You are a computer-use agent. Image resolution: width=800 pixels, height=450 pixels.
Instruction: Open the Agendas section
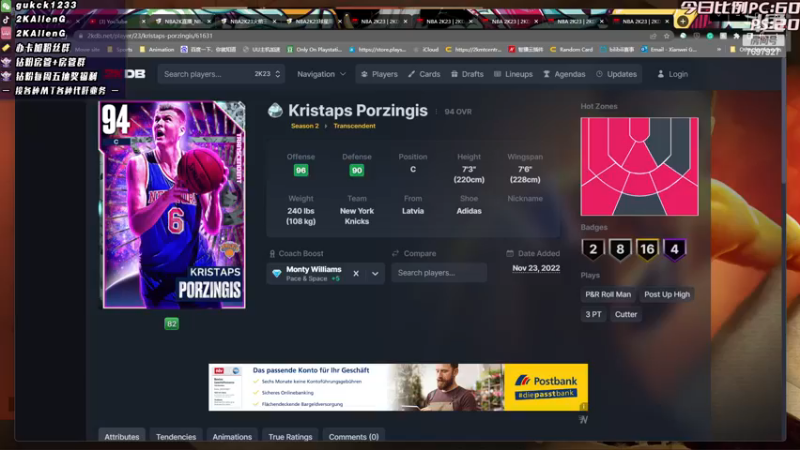564,74
